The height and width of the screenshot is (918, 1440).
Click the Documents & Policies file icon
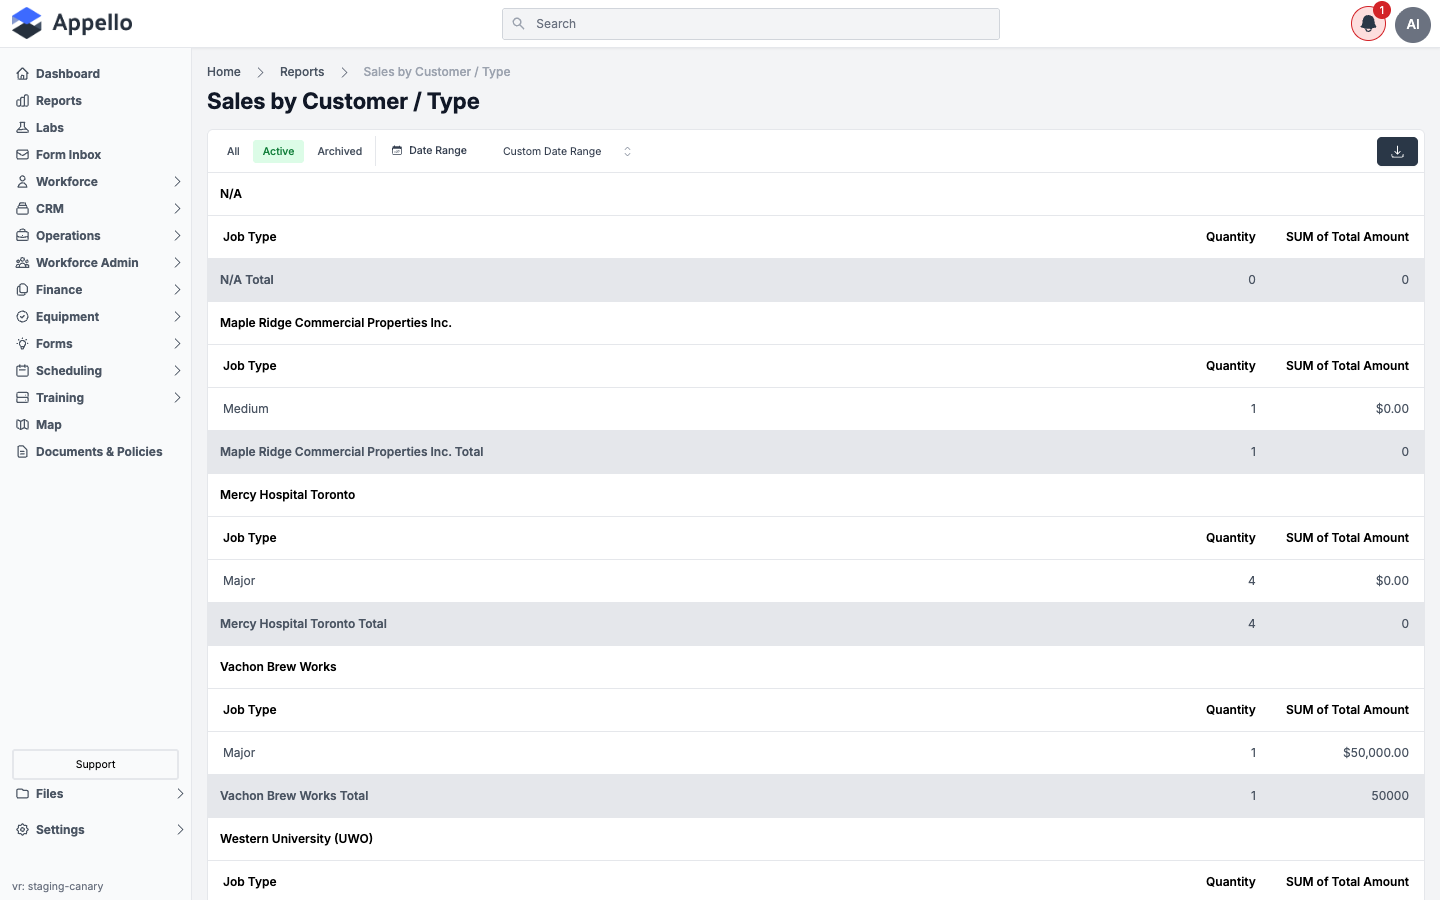click(x=22, y=452)
